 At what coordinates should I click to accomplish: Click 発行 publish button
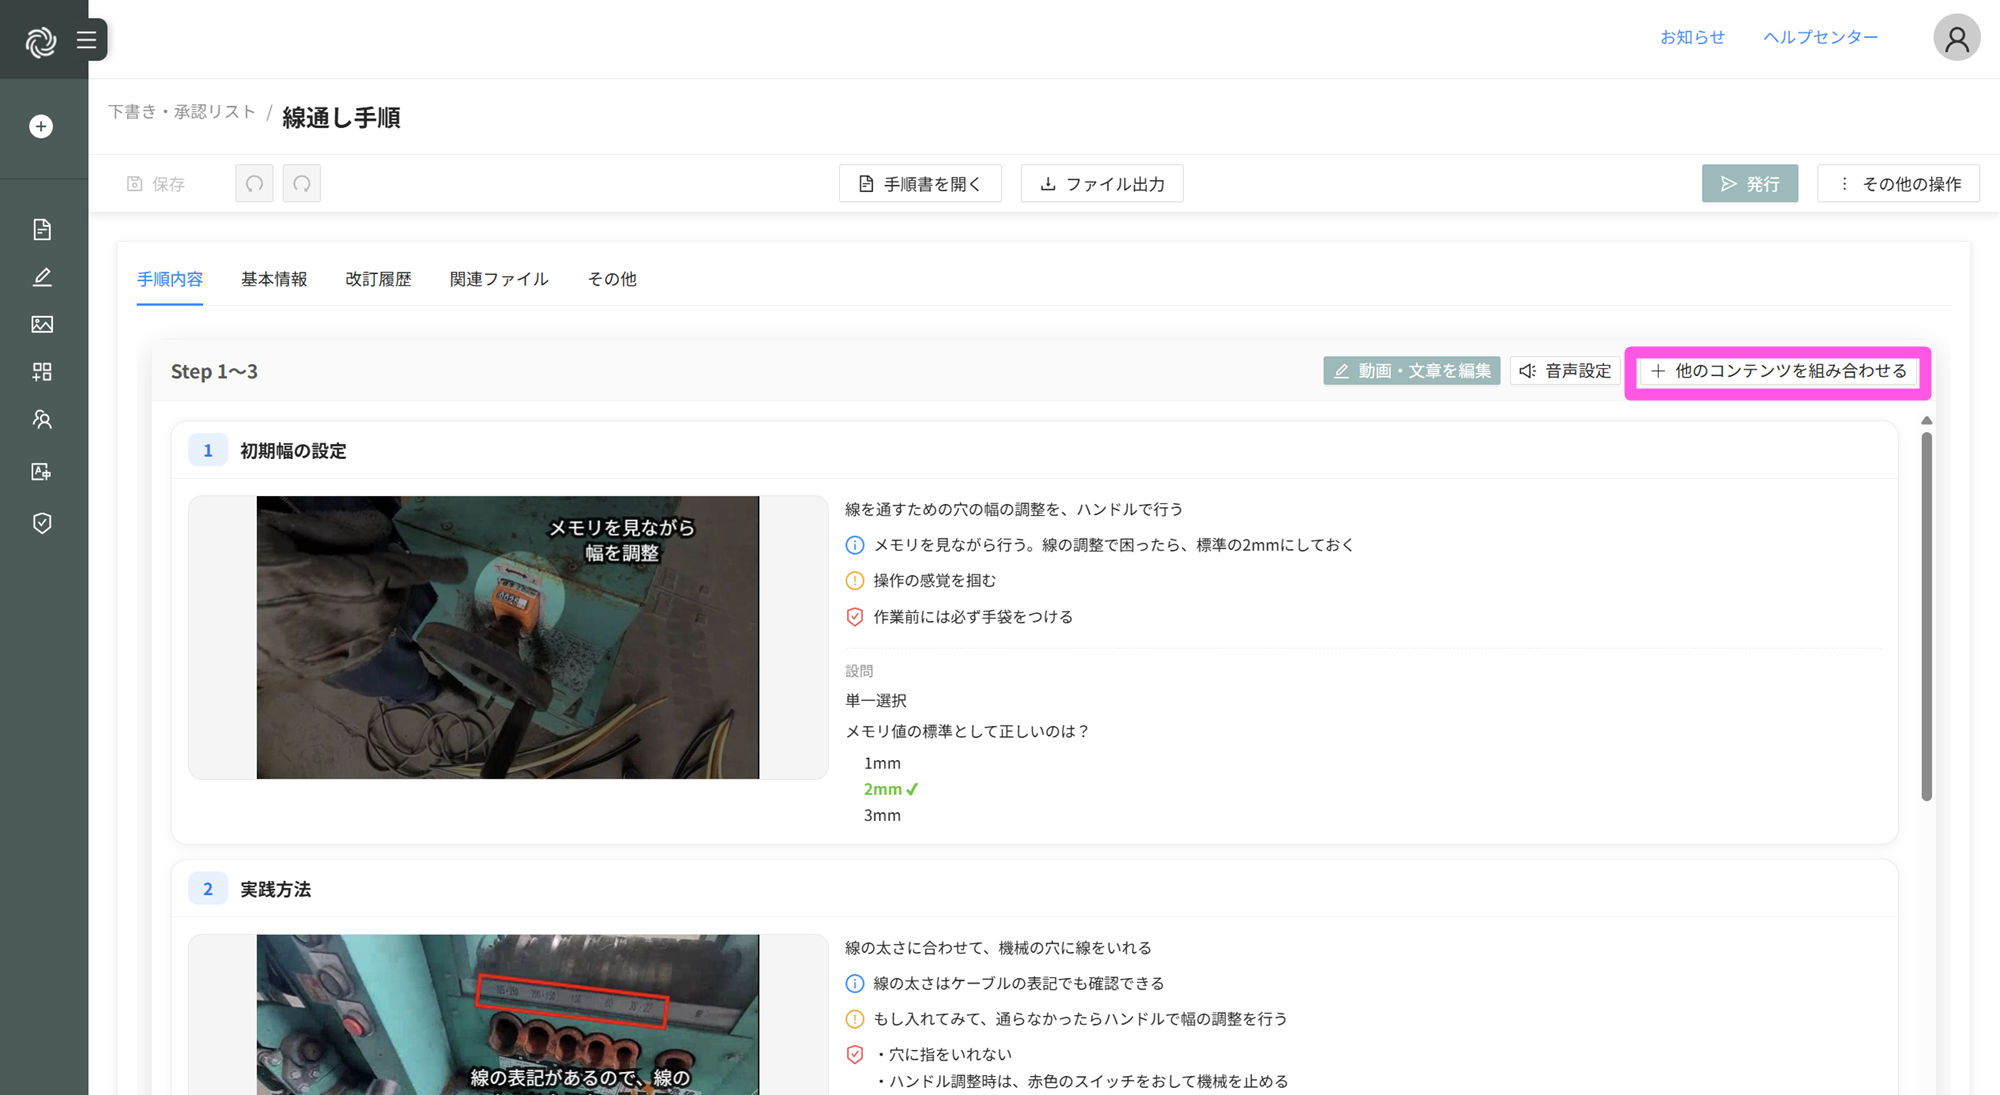[x=1749, y=183]
